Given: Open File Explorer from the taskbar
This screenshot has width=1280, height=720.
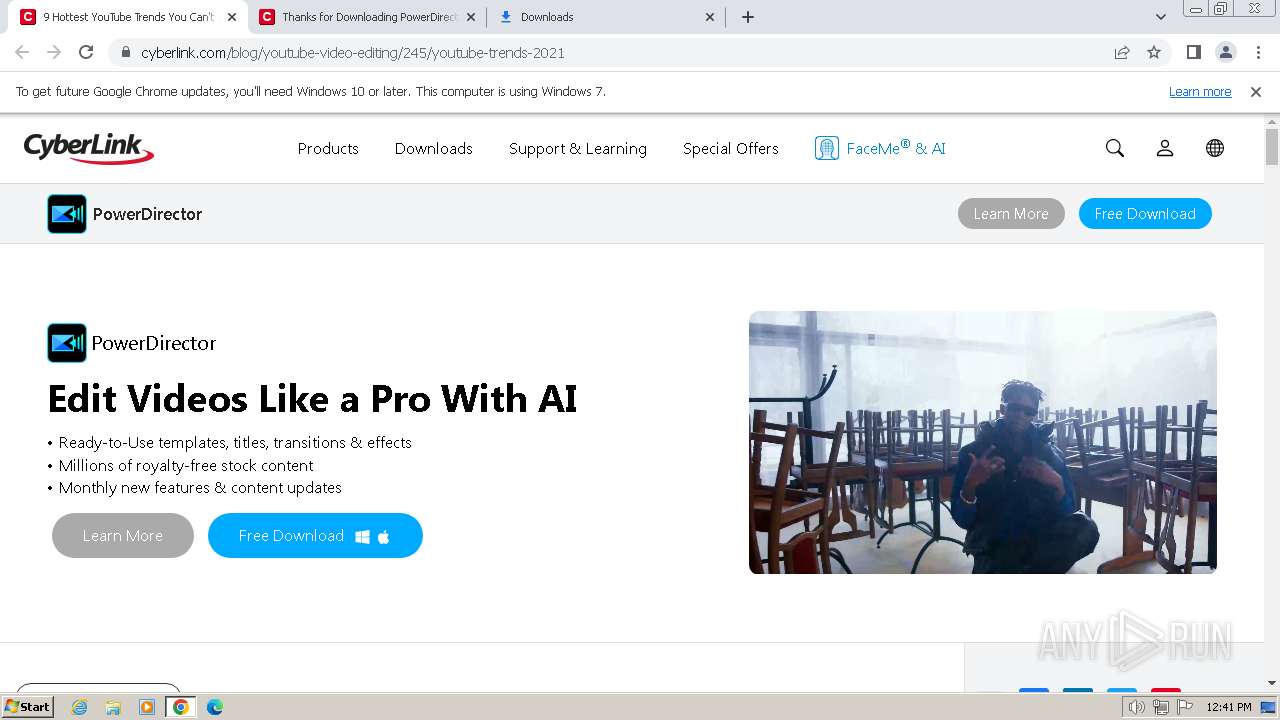Looking at the screenshot, I should [x=113, y=707].
